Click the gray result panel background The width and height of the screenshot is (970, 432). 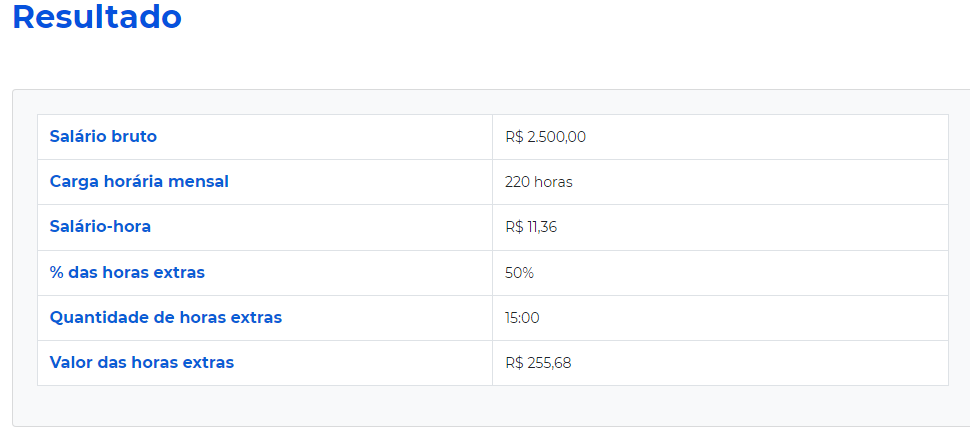[x=492, y=405]
